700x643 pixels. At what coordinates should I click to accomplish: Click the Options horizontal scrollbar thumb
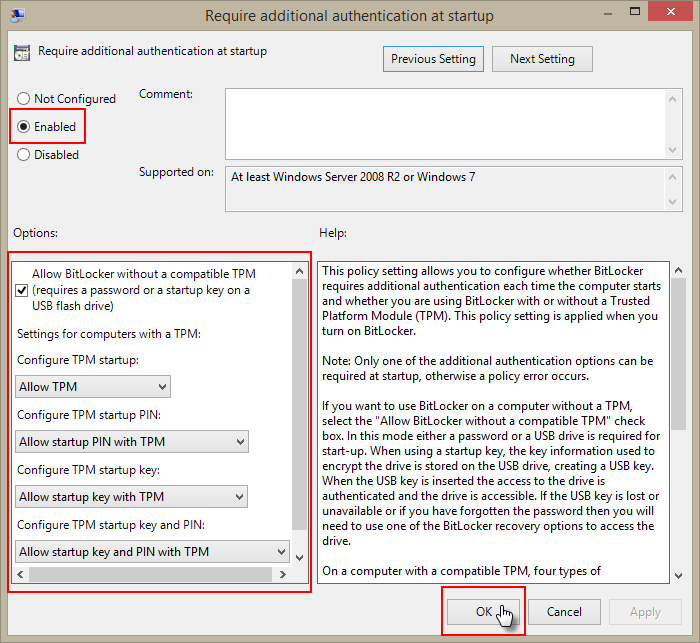point(150,574)
